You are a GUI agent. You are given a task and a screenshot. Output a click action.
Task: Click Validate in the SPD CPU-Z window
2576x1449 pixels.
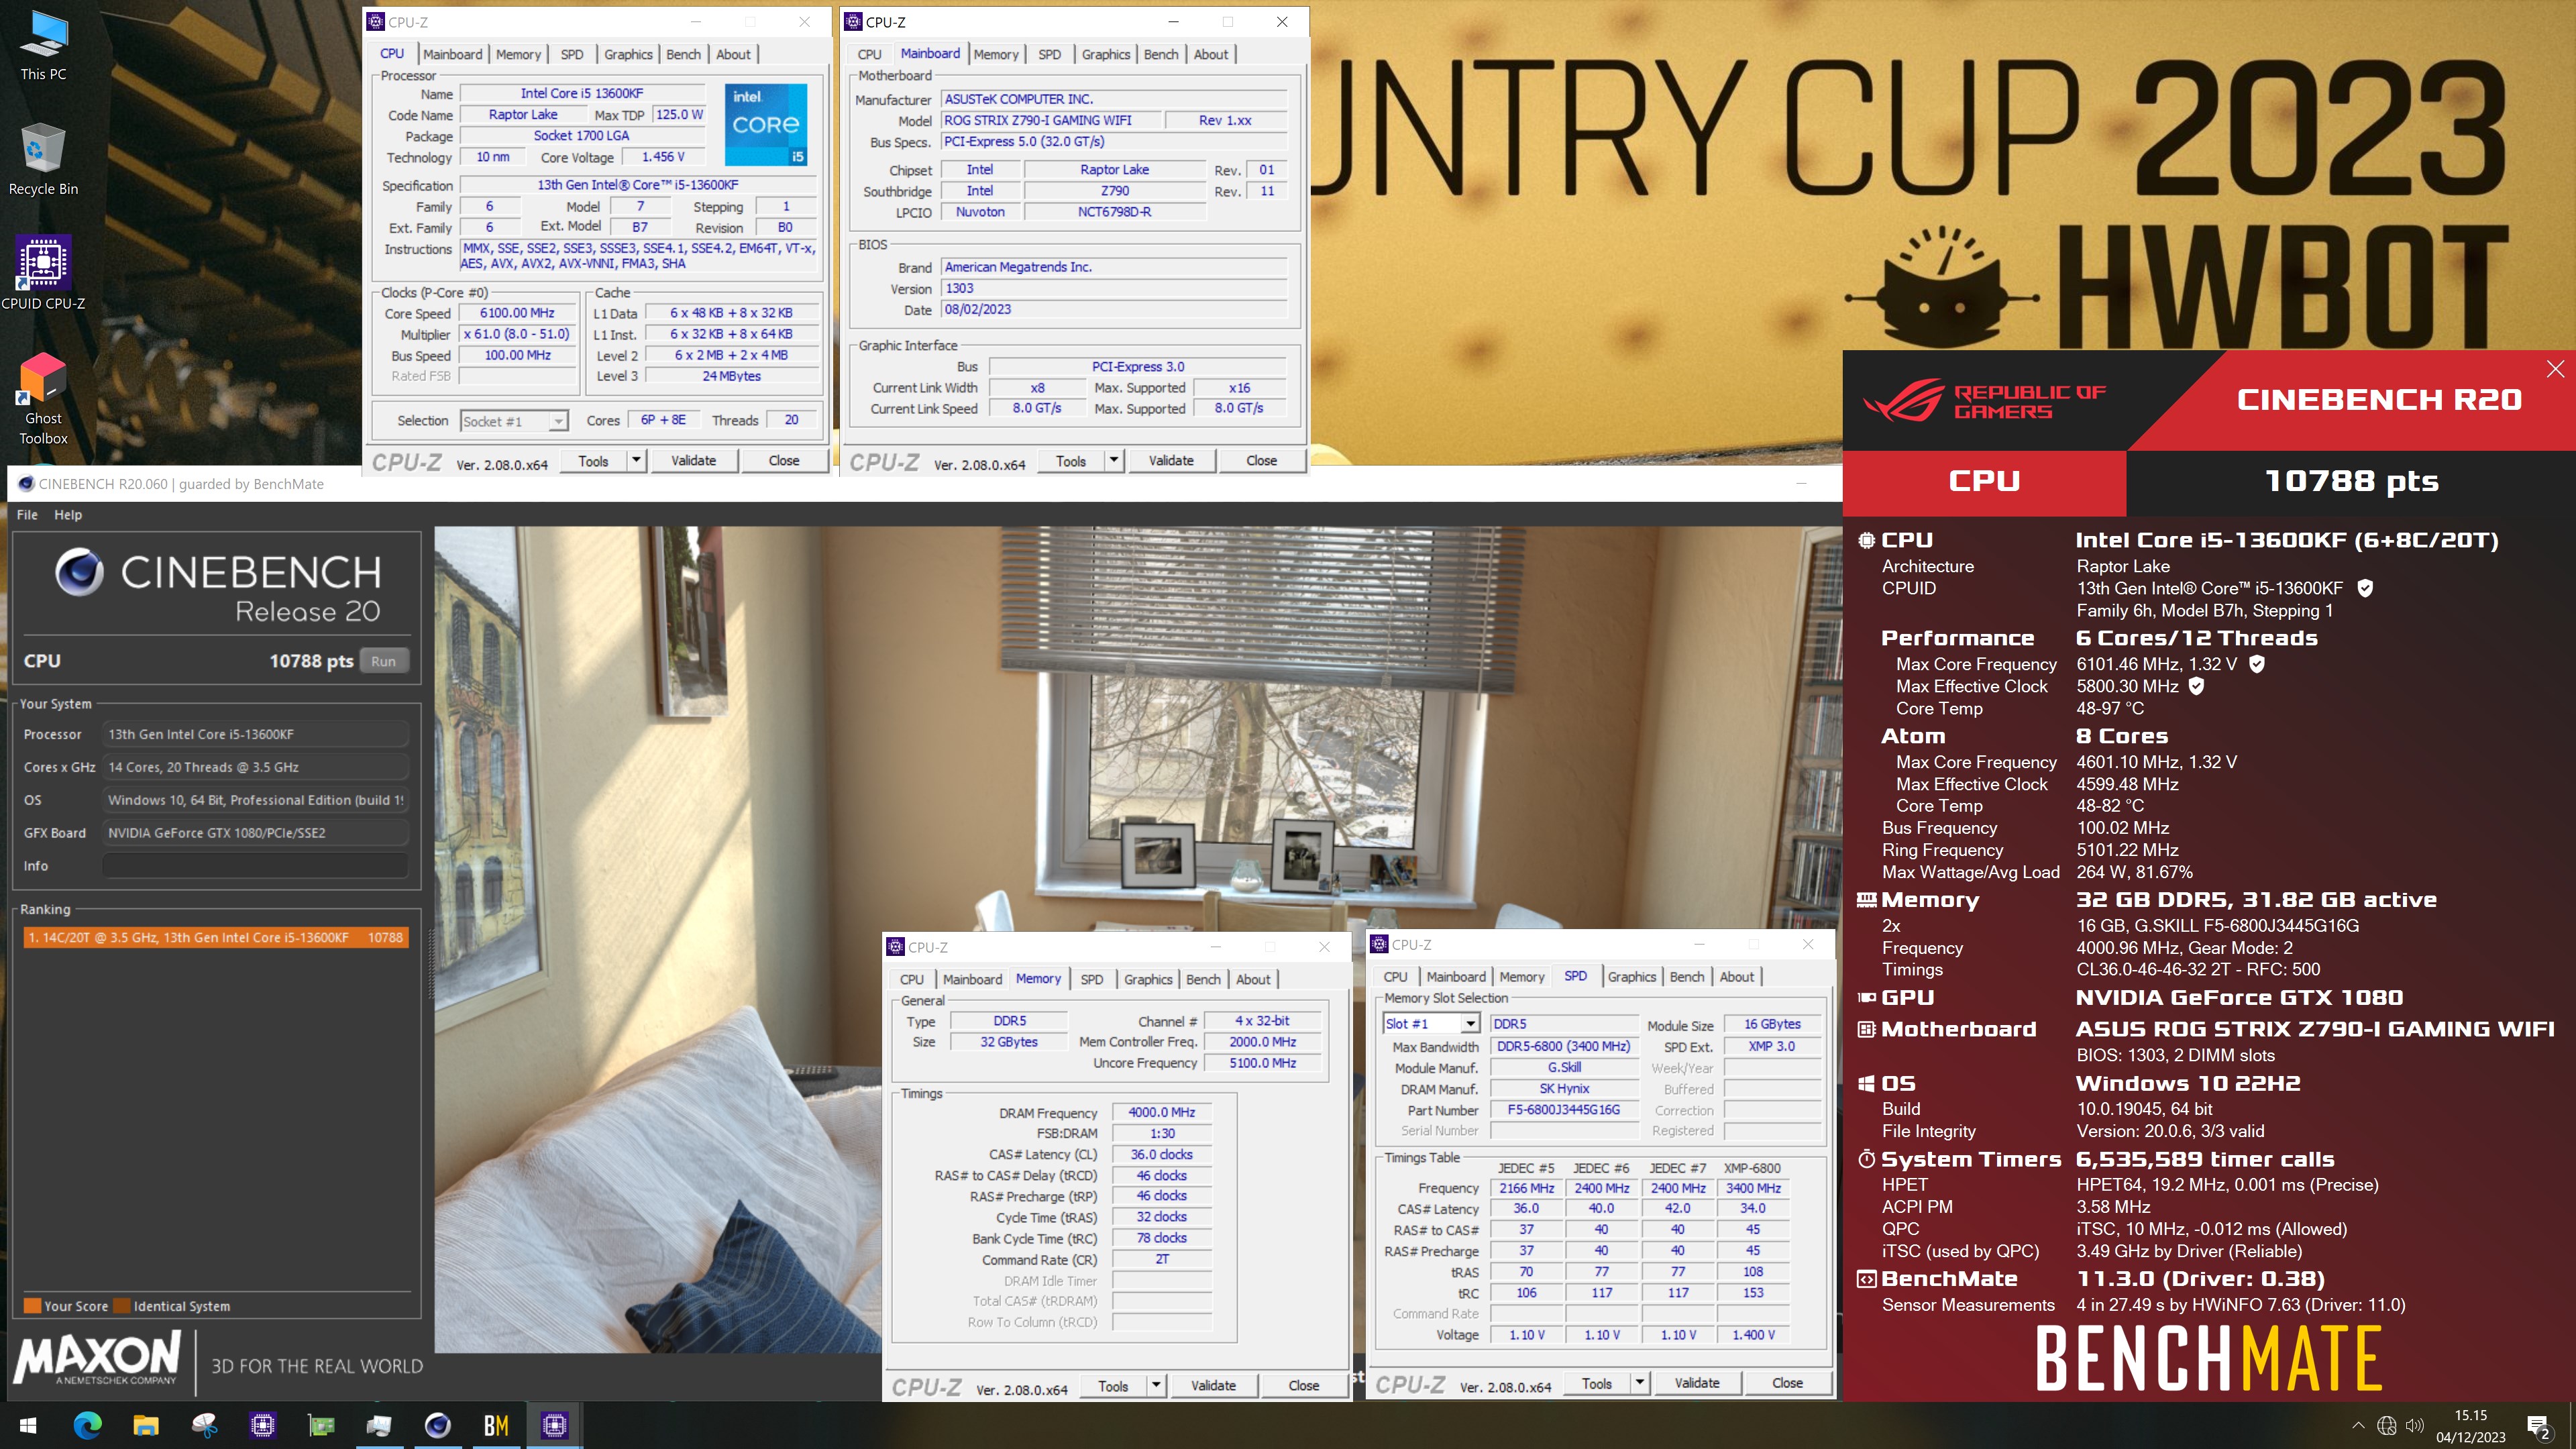(1697, 1383)
